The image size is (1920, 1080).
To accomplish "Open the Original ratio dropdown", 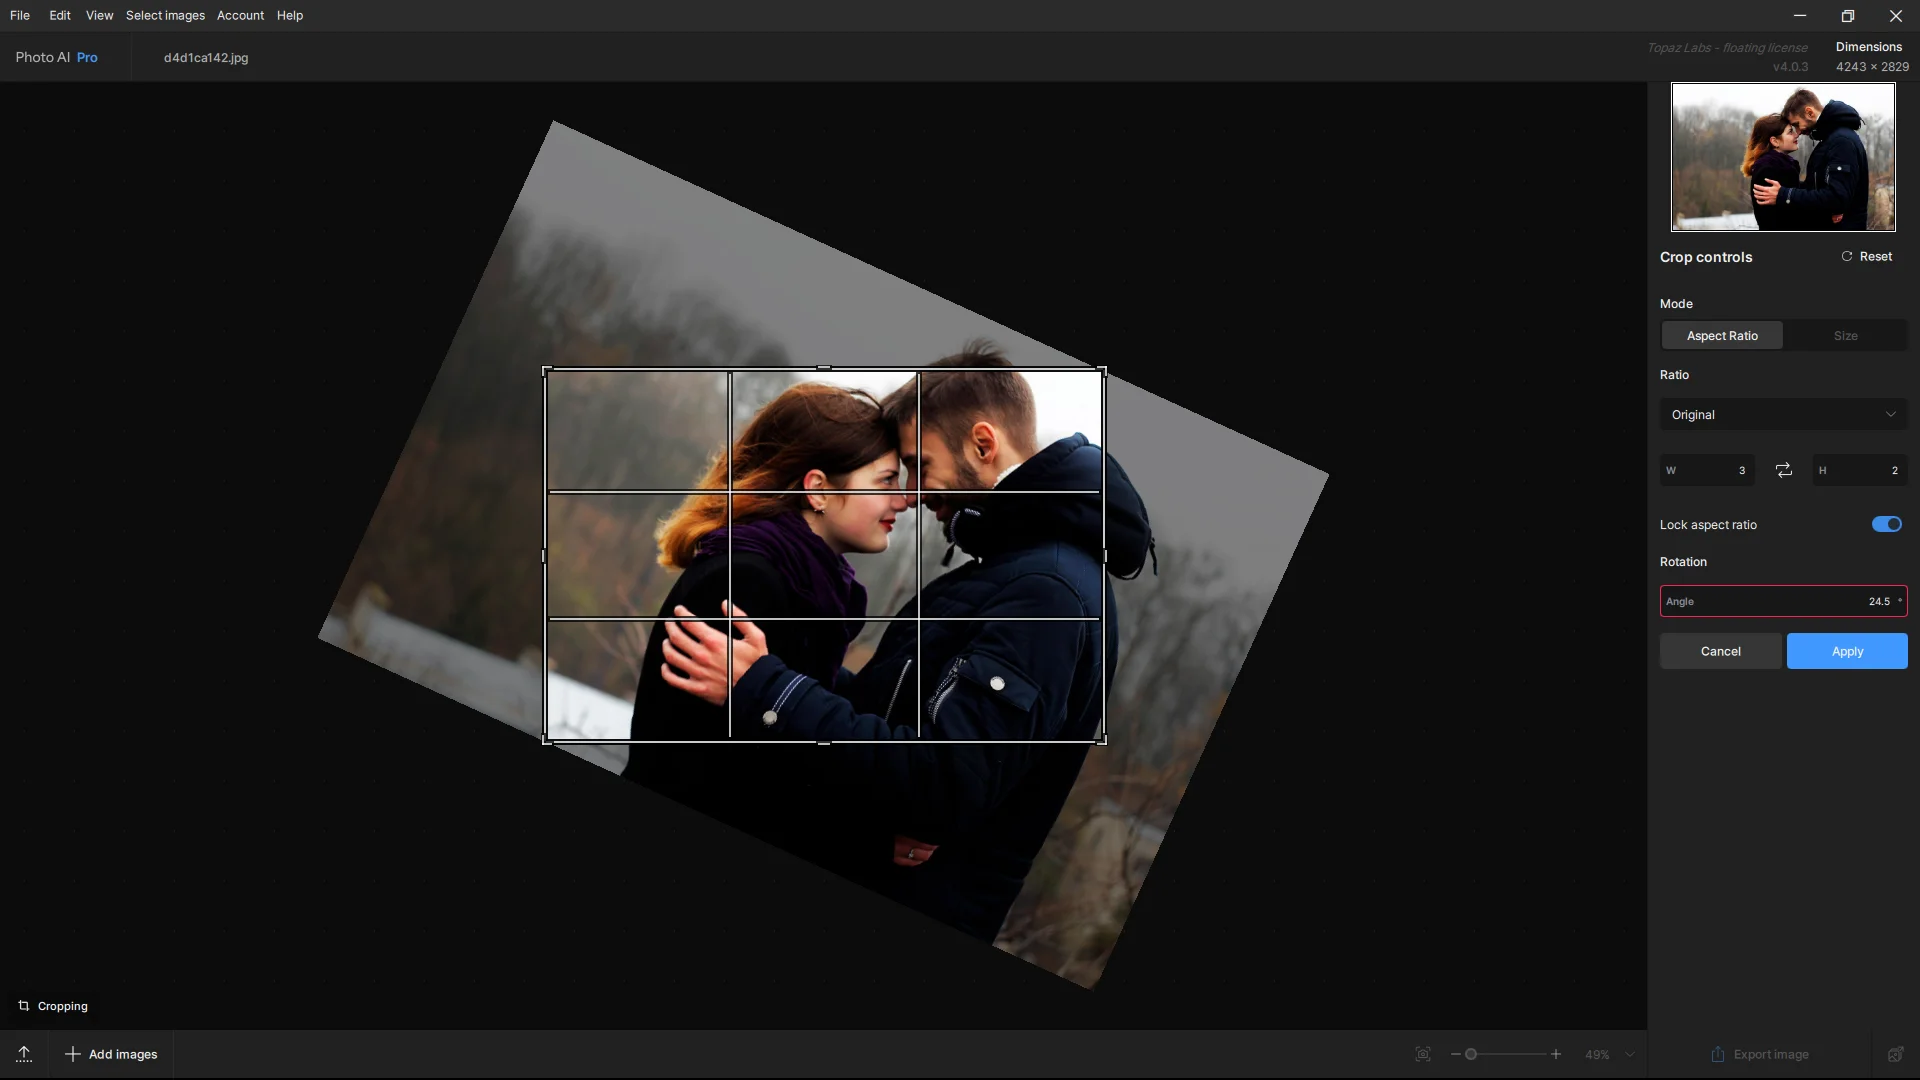I will (x=1783, y=414).
